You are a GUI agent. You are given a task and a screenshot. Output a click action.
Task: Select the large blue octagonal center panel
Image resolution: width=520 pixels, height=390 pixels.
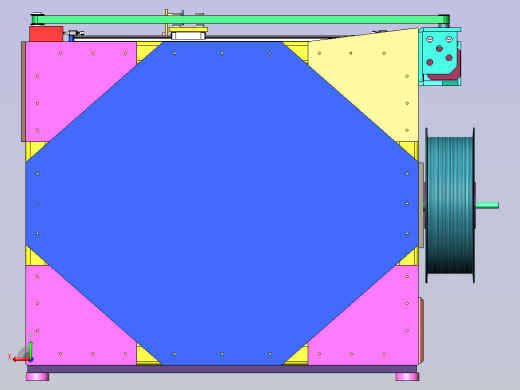coord(222,203)
